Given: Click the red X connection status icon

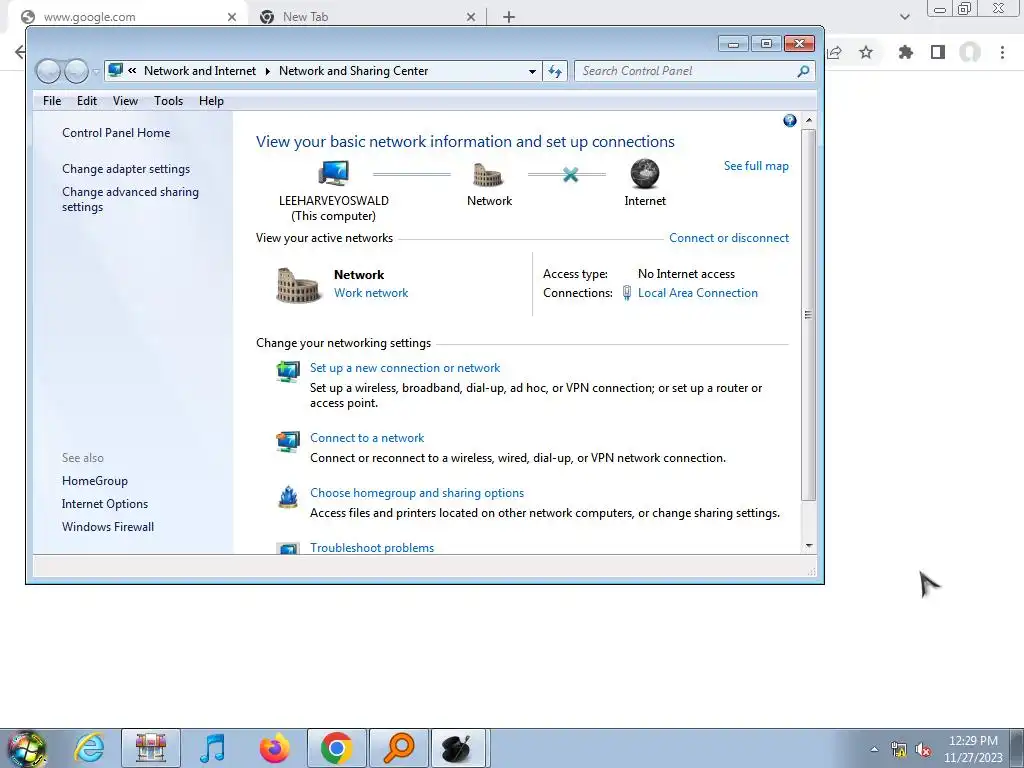Looking at the screenshot, I should click(570, 174).
